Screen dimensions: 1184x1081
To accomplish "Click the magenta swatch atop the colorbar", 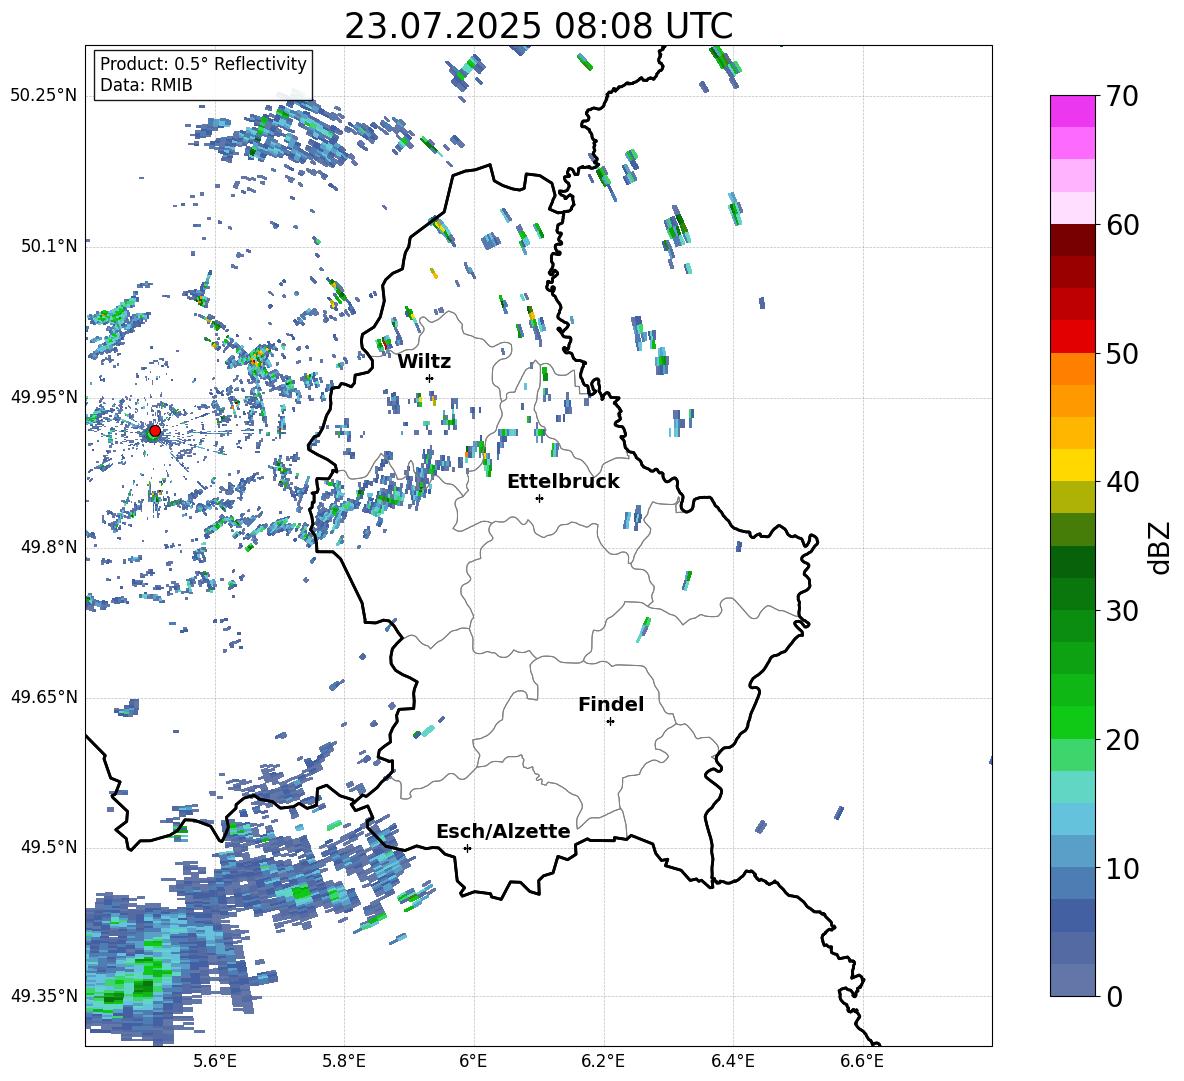I will [x=1072, y=112].
